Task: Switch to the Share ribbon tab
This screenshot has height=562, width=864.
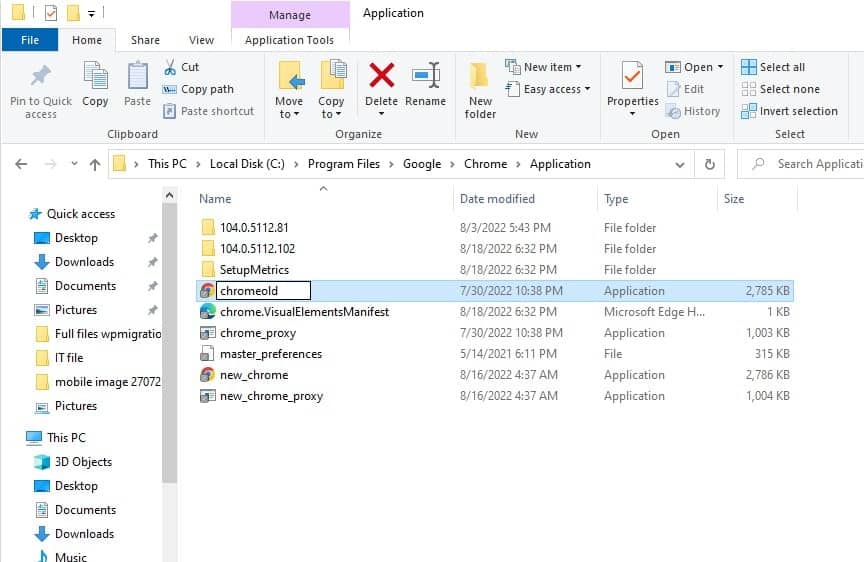Action: pos(145,40)
